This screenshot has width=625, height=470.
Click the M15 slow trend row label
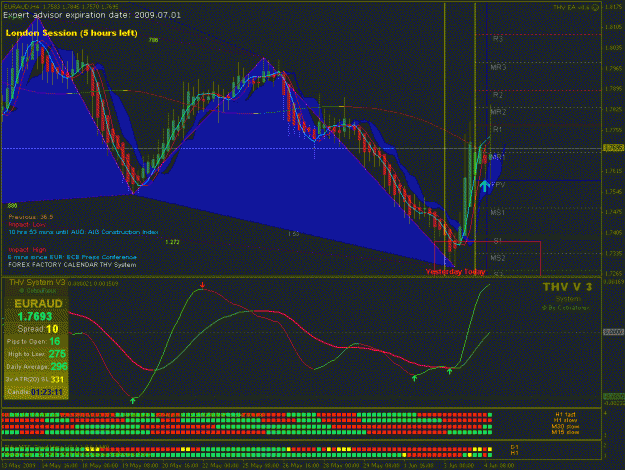coord(565,432)
